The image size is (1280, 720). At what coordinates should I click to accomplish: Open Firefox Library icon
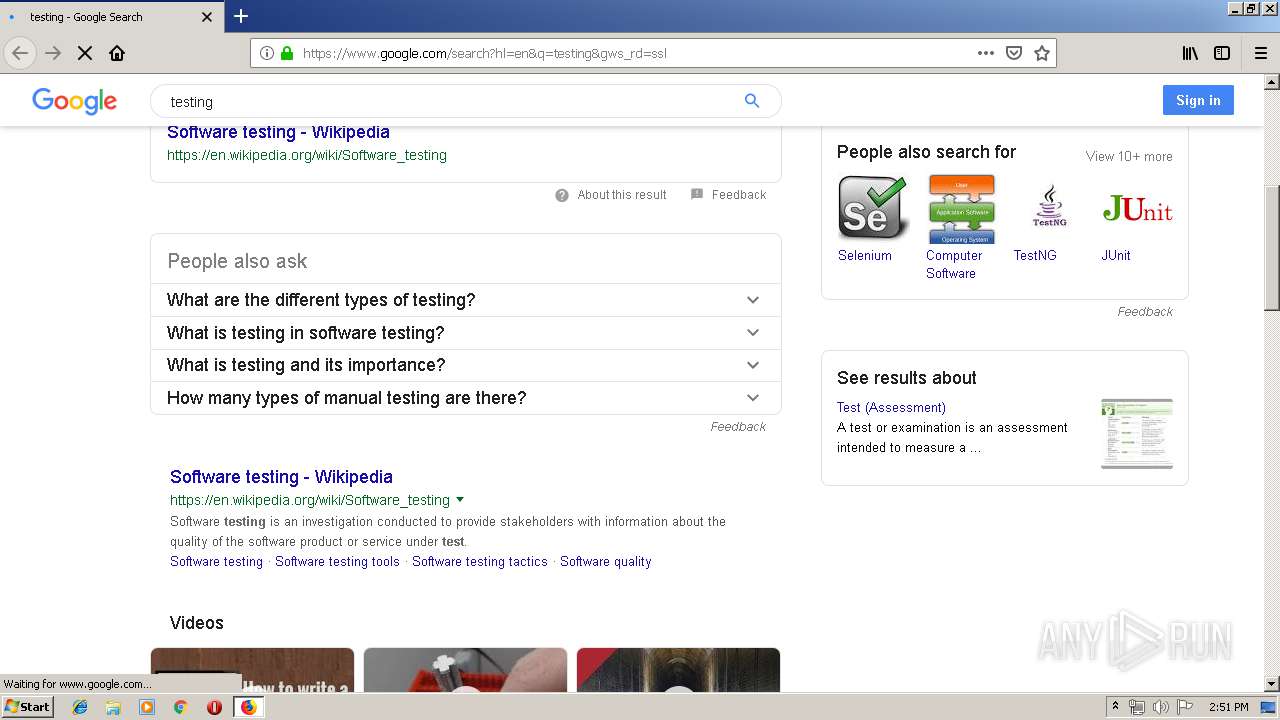[1190, 53]
